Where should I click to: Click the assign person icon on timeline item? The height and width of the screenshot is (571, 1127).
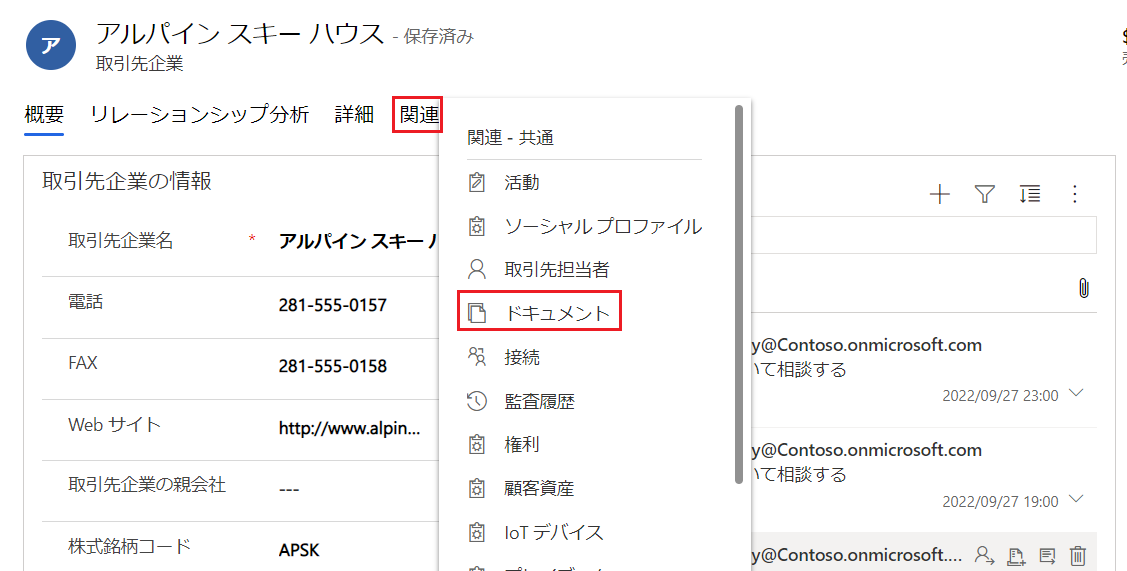tap(984, 555)
